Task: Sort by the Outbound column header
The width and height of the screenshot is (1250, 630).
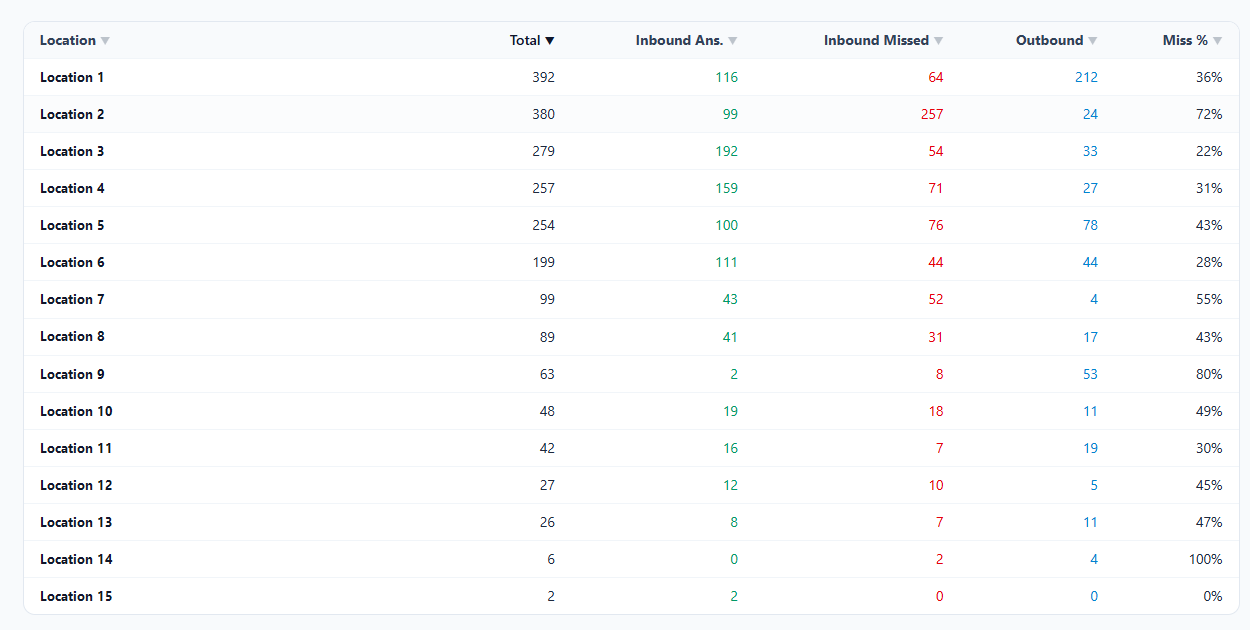Action: pyautogui.click(x=1057, y=41)
